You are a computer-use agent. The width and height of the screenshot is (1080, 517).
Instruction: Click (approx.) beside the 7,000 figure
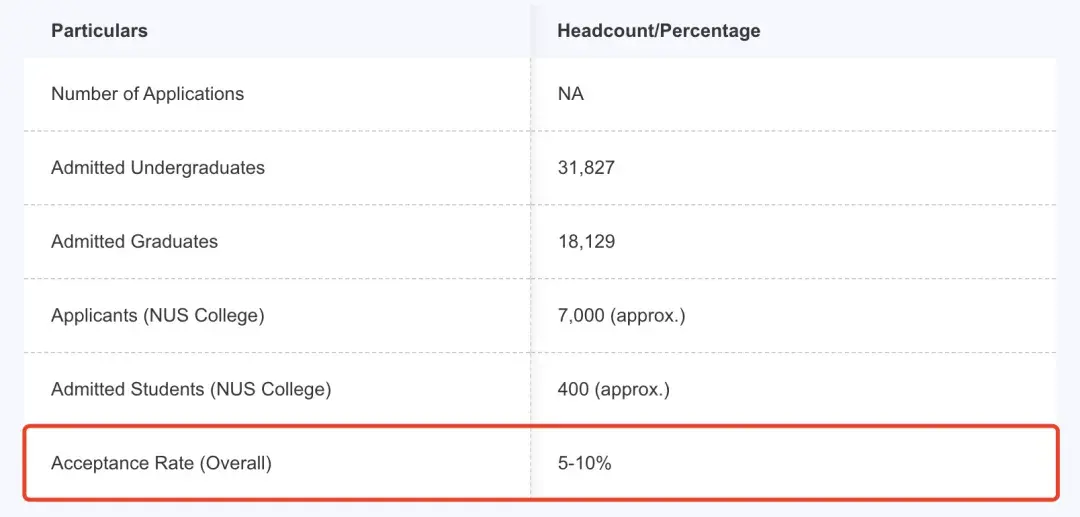tap(648, 315)
